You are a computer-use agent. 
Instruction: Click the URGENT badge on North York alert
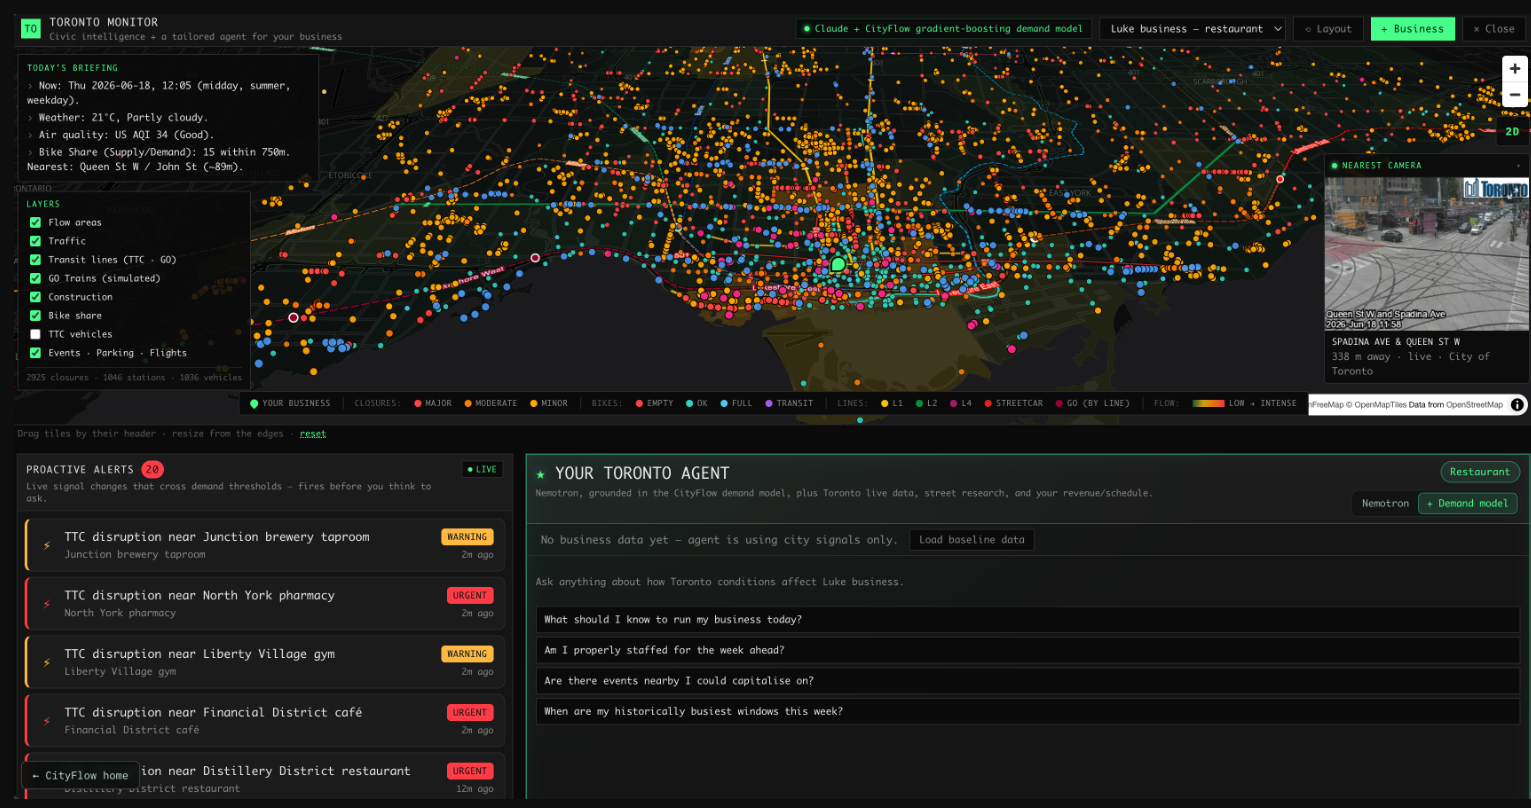click(x=470, y=595)
